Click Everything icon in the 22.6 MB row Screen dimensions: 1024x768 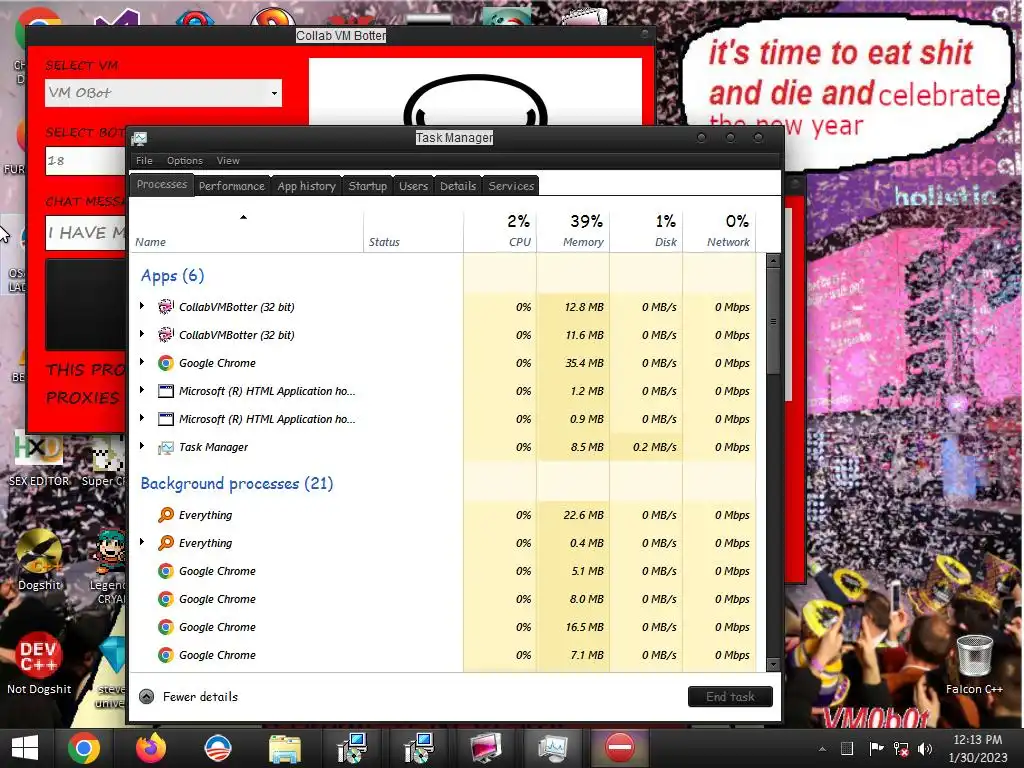pyautogui.click(x=166, y=515)
